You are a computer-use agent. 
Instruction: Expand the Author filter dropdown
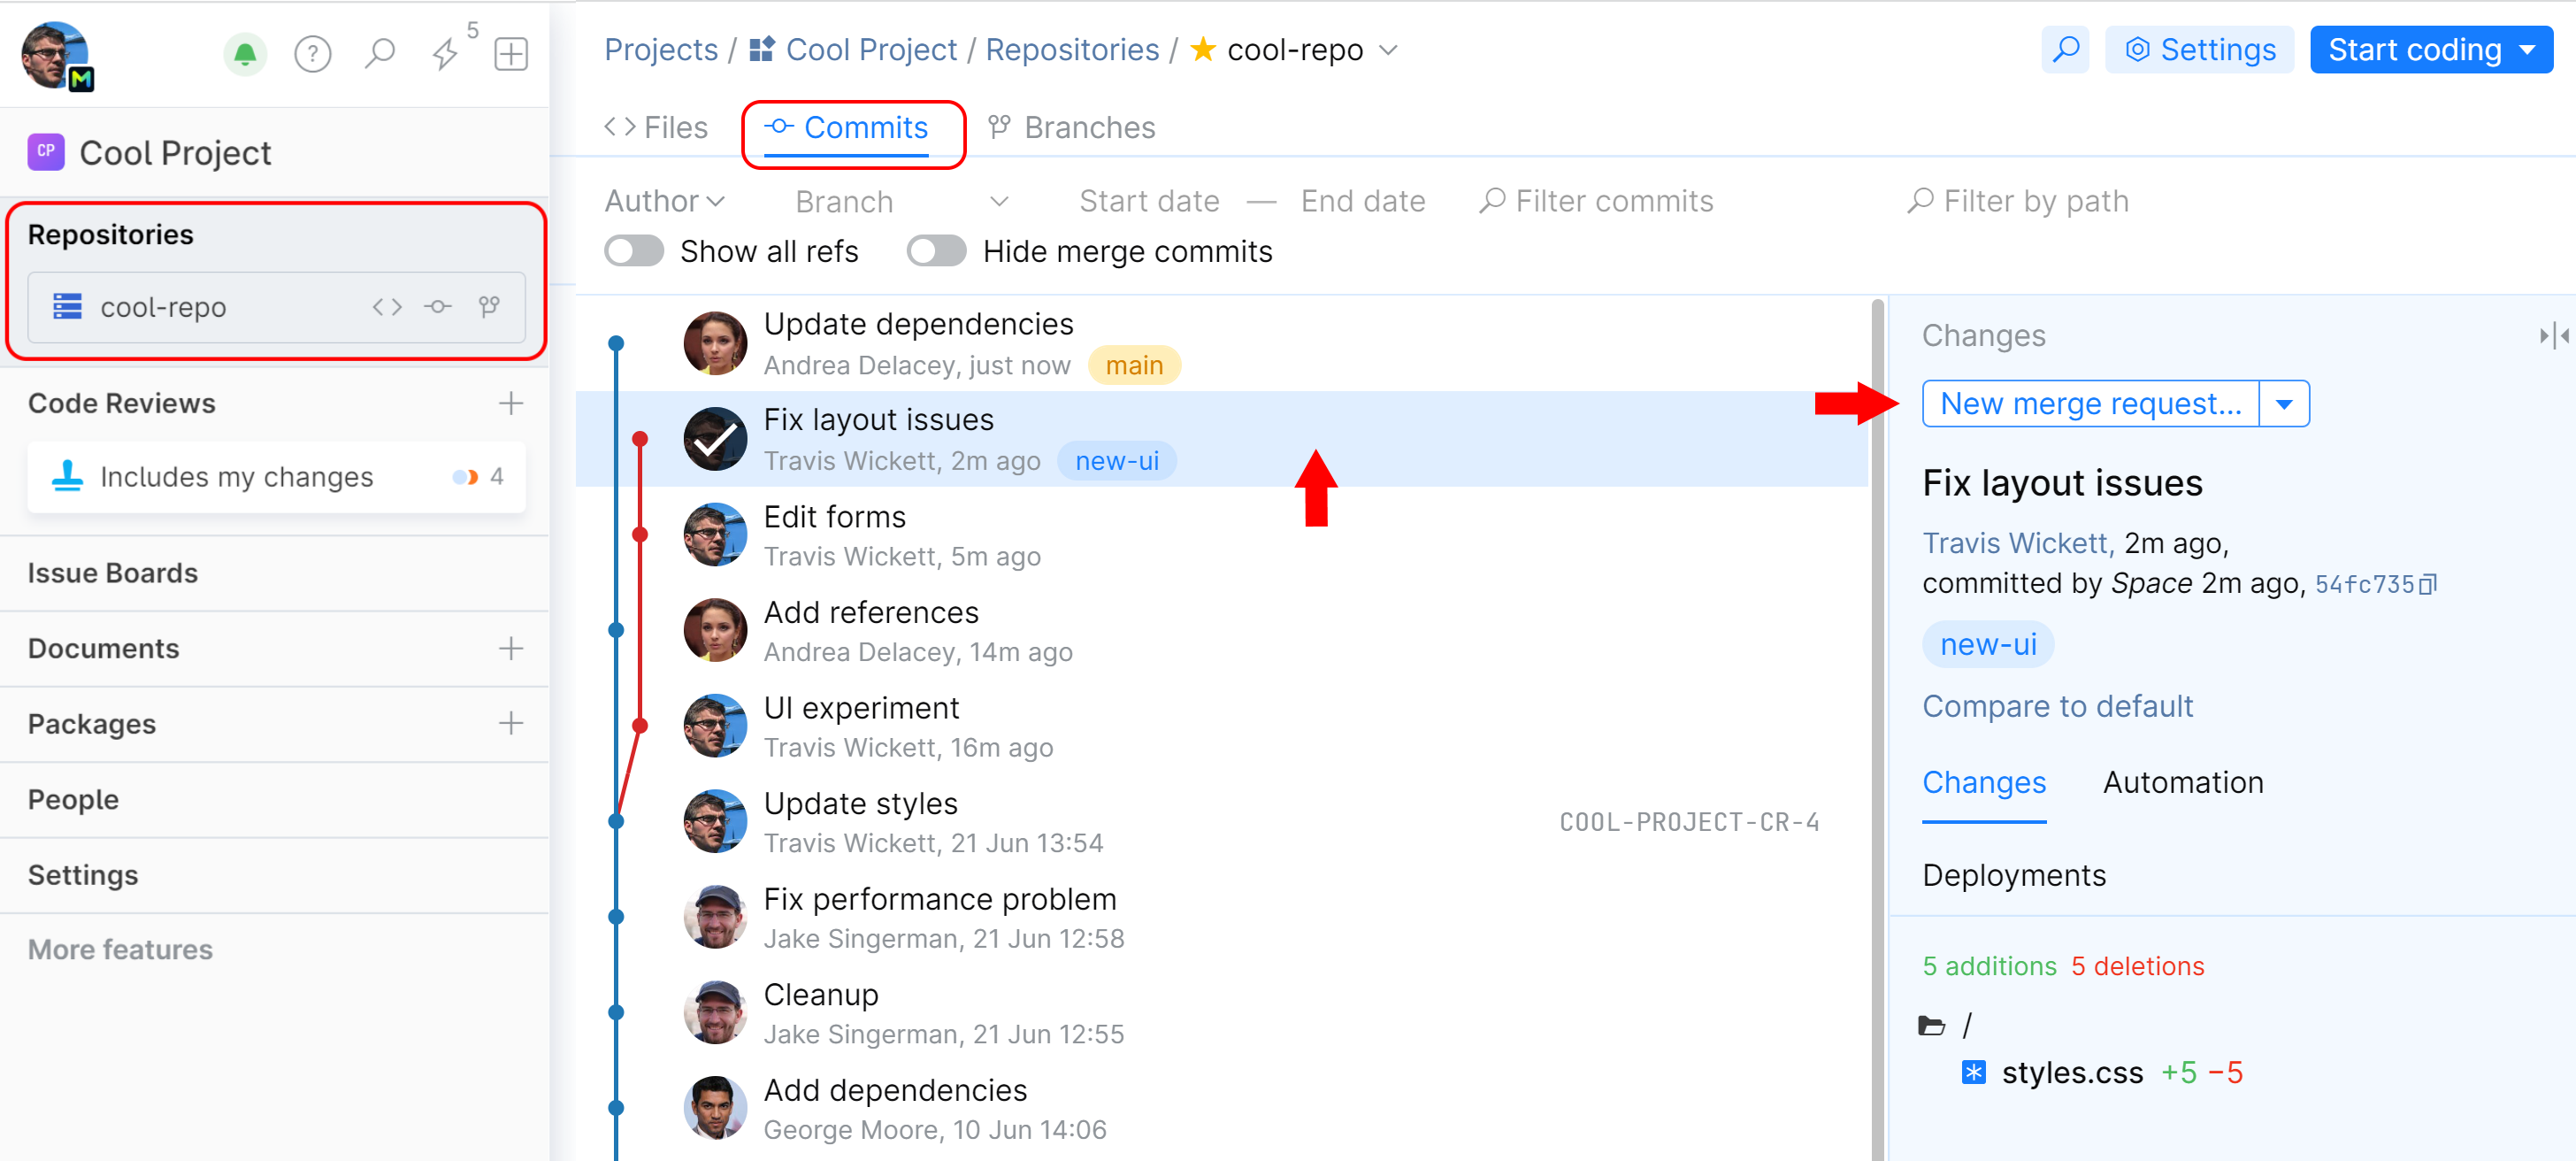coord(663,201)
